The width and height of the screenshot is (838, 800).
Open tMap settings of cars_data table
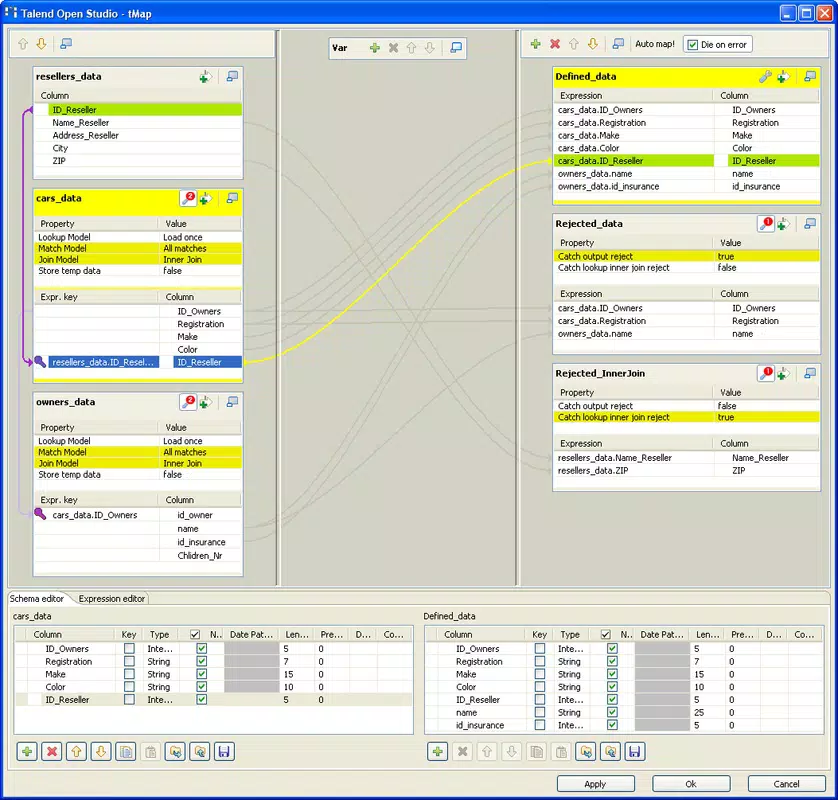click(188, 198)
